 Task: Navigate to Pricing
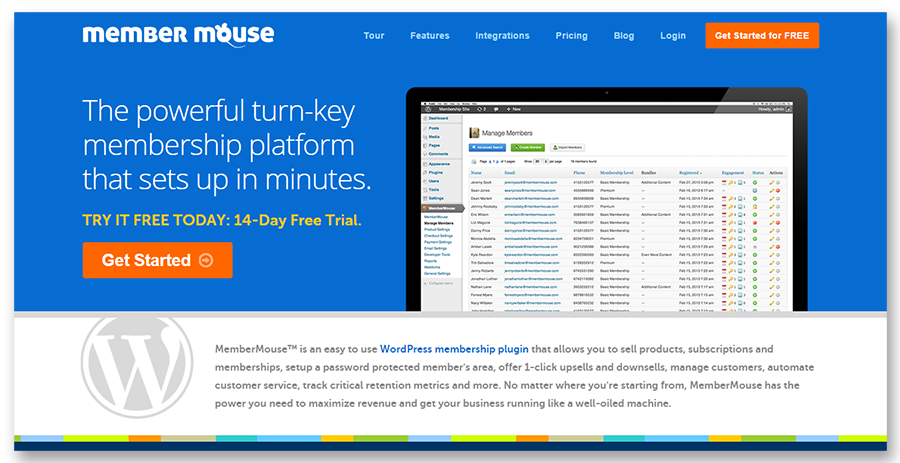(x=571, y=36)
